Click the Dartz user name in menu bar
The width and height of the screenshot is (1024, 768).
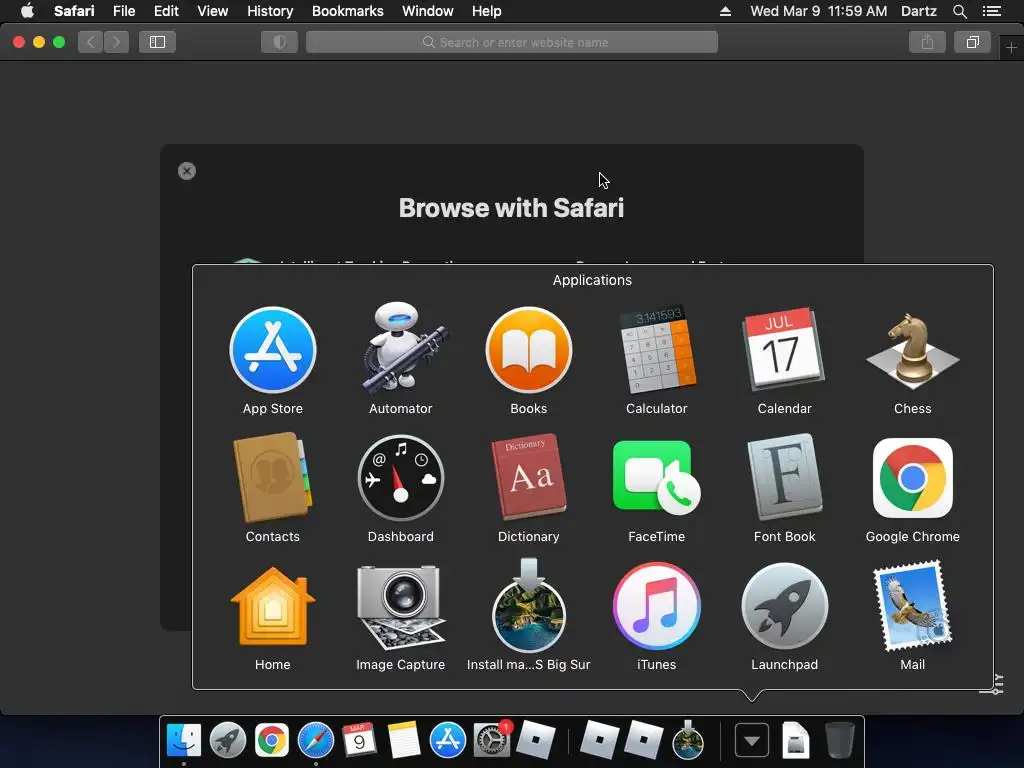(919, 11)
